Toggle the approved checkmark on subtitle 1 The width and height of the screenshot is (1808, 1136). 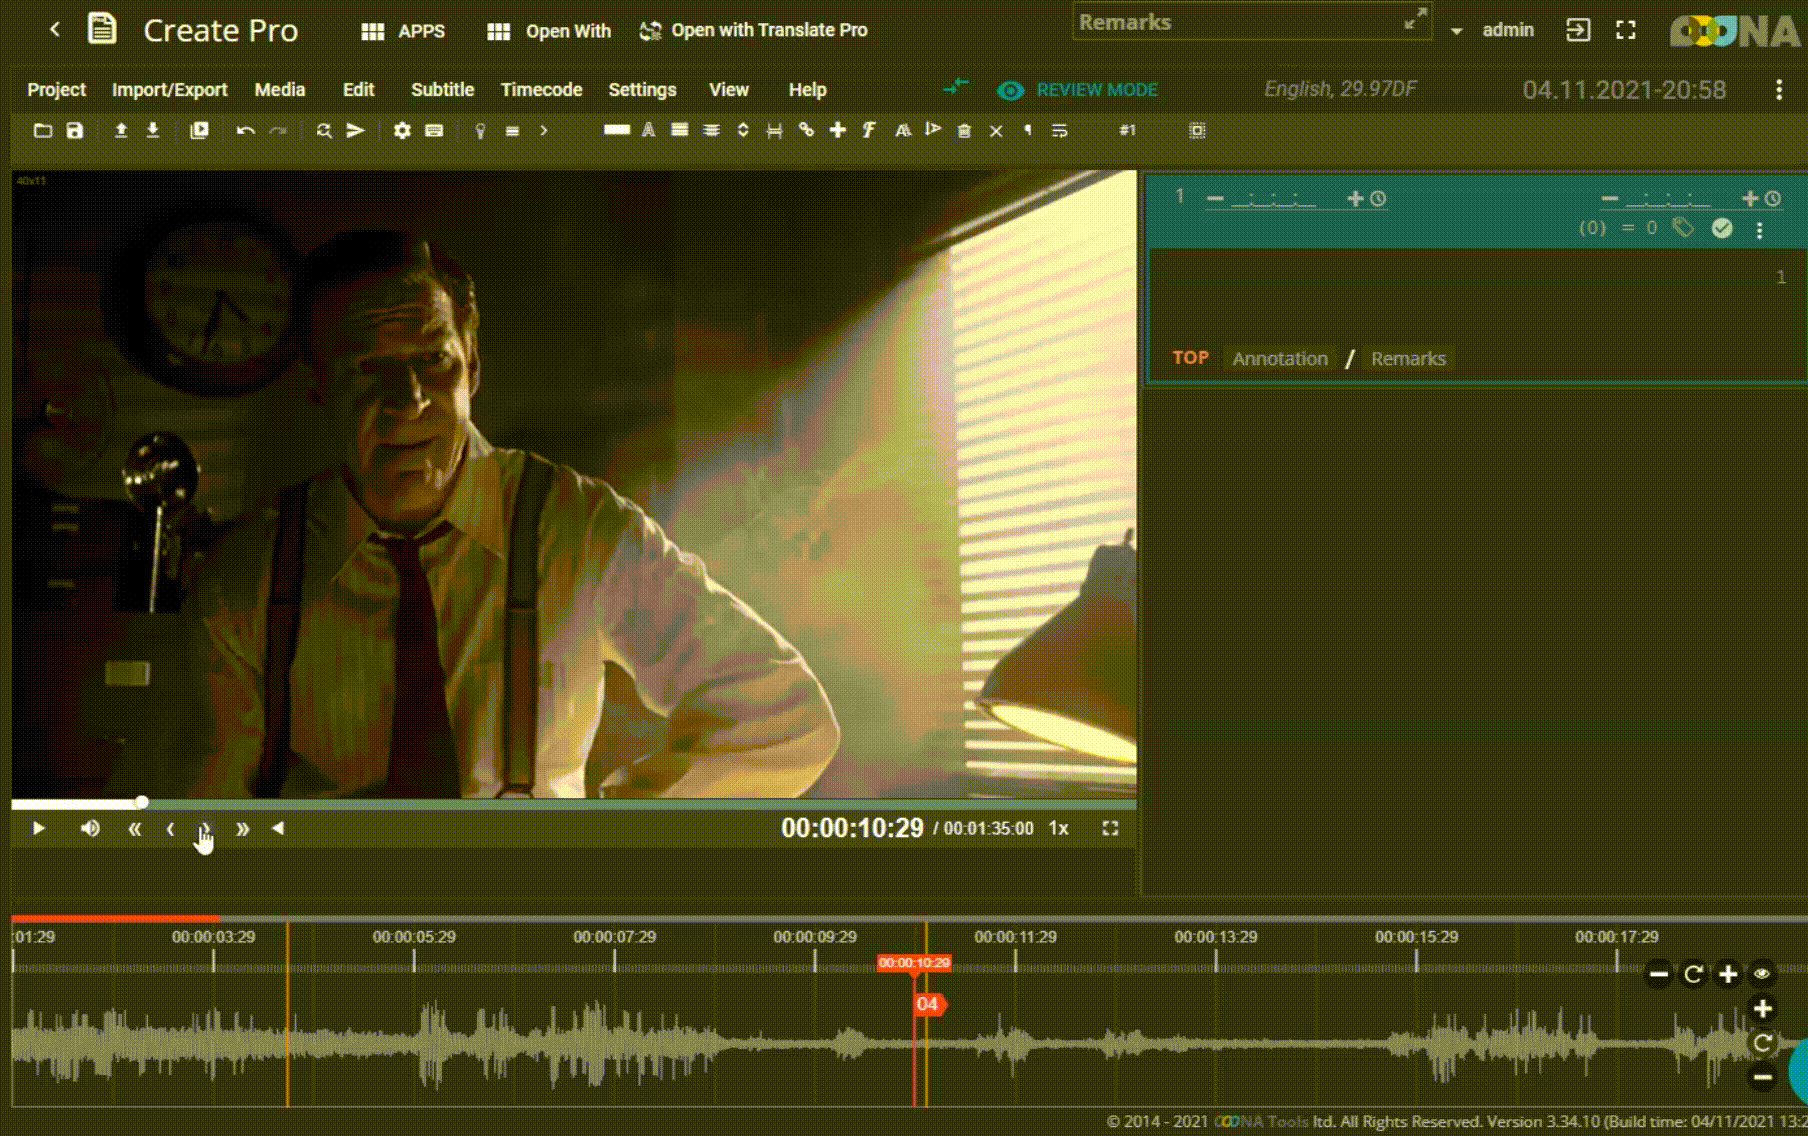1721,228
